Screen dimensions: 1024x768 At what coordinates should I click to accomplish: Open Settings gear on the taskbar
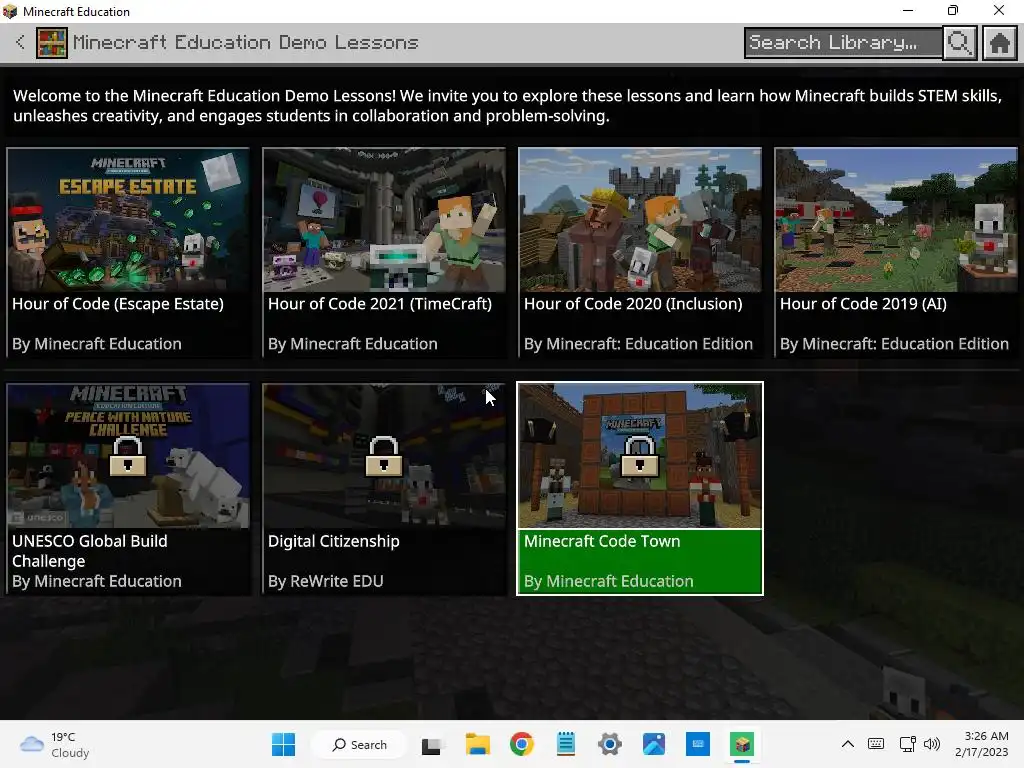point(610,744)
